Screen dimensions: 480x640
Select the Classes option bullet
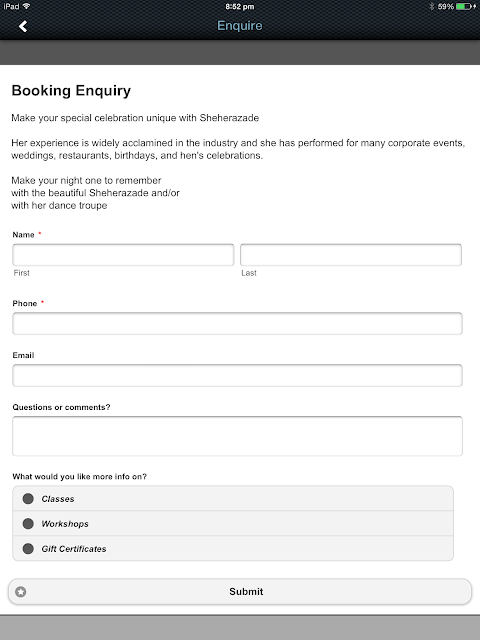(x=28, y=498)
